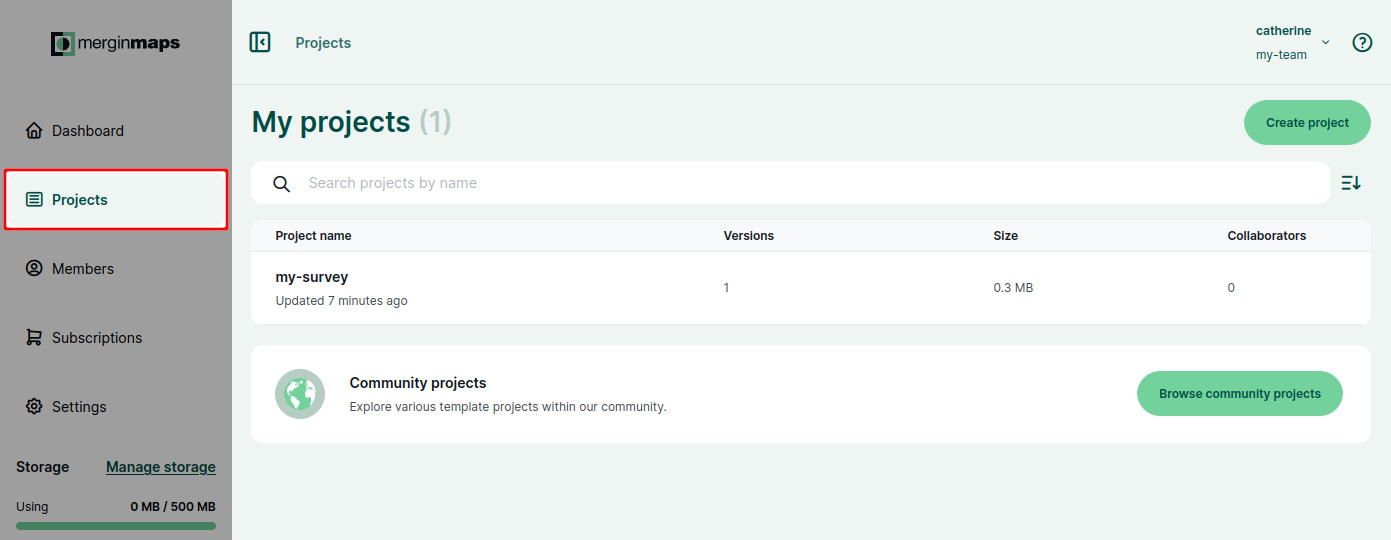Screen dimensions: 1391x540
Task: Click the my-survey Versions value 1
Action: (x=727, y=288)
